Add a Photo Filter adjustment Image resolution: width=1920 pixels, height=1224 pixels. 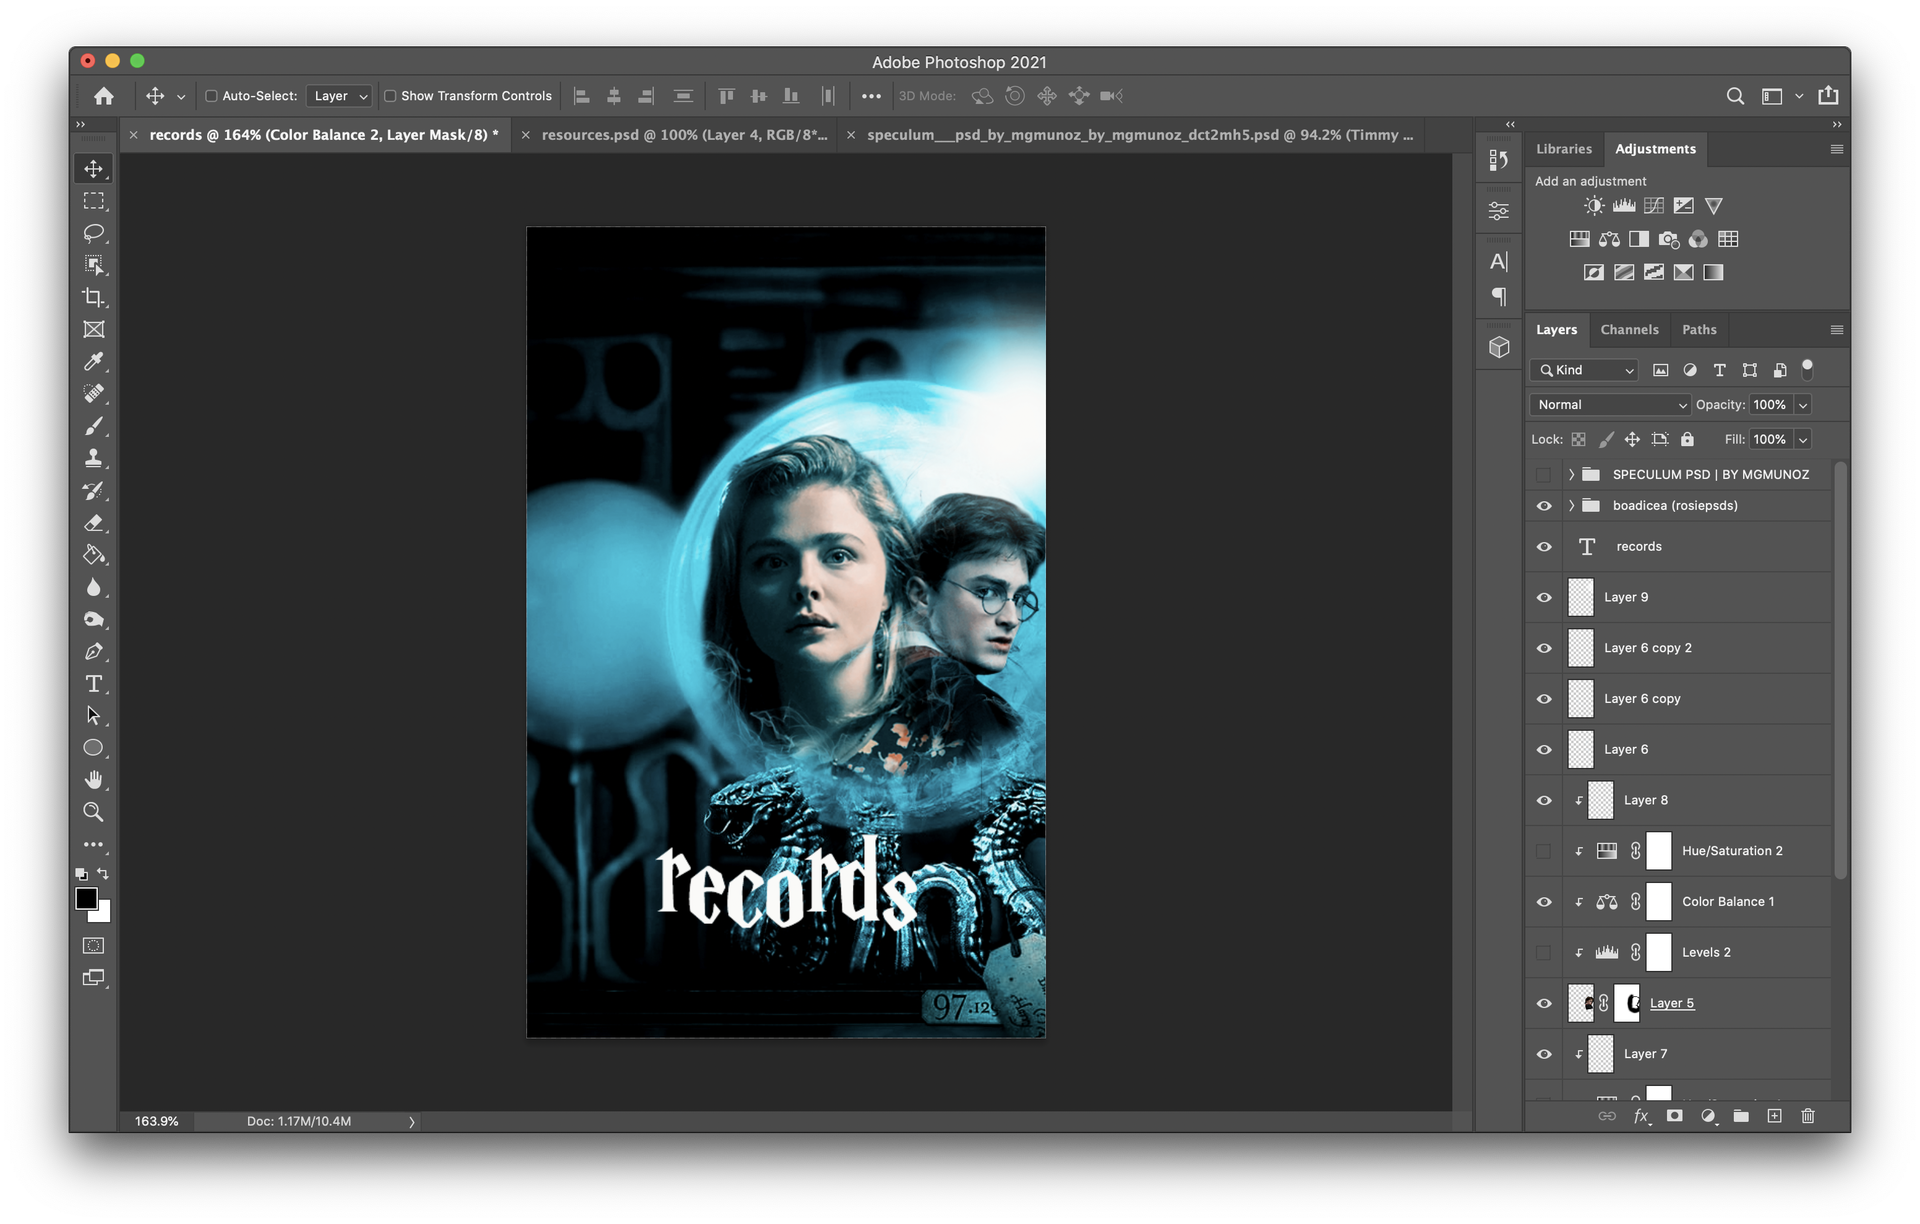(1668, 239)
